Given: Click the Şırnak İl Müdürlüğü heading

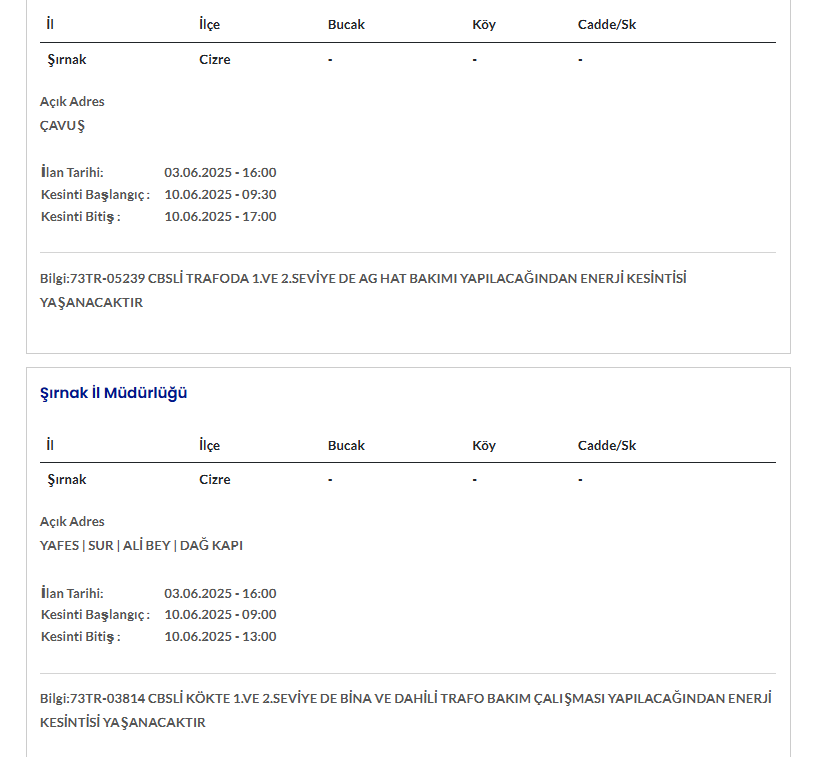Looking at the screenshot, I should tap(113, 393).
